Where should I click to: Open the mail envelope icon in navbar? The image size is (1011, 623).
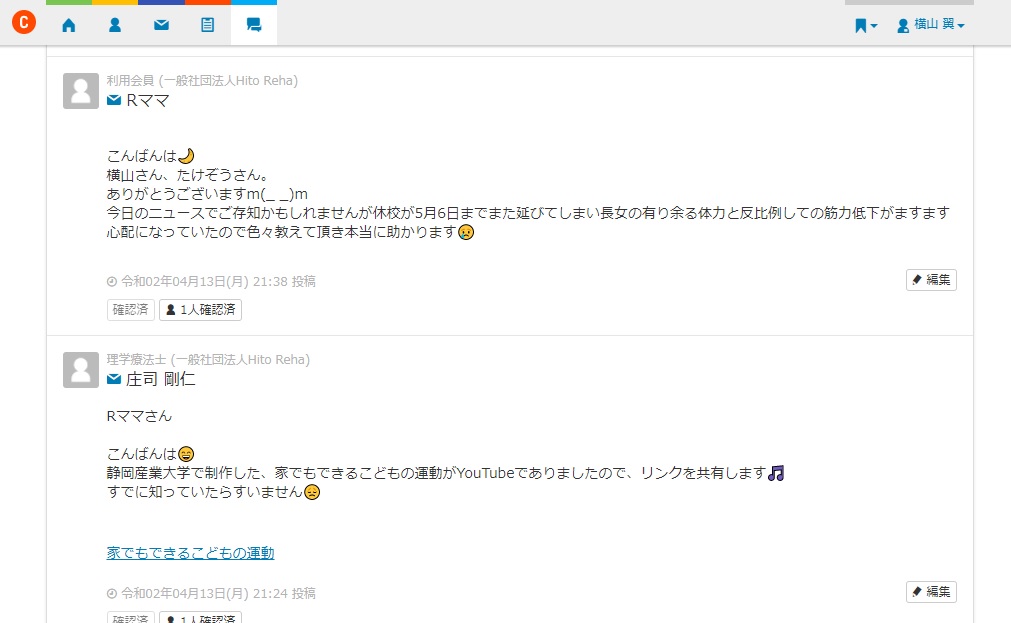pyautogui.click(x=161, y=25)
